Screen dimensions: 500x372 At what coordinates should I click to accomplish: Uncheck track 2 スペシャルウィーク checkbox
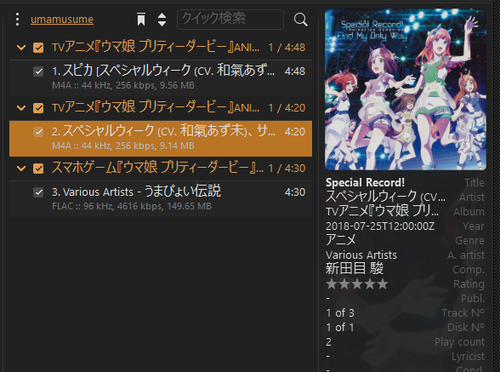[x=38, y=132]
